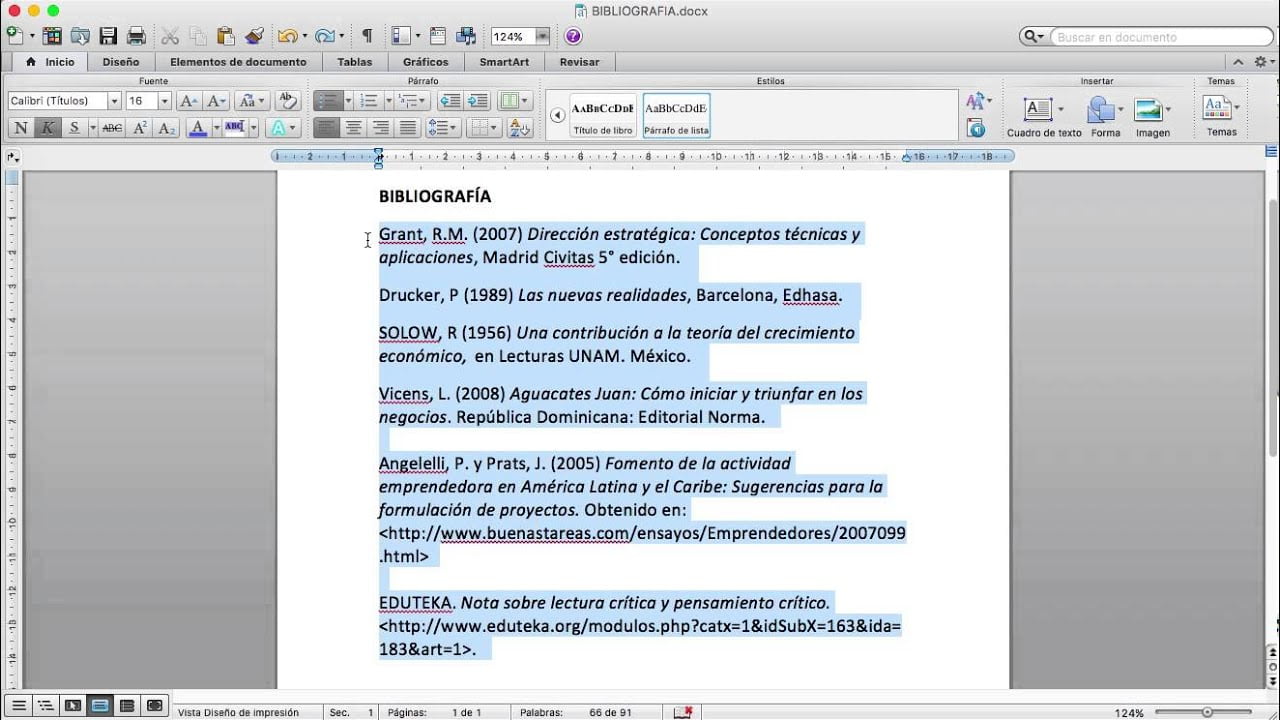Open the zoom percentage dropdown
This screenshot has width=1280, height=720.
[543, 36]
